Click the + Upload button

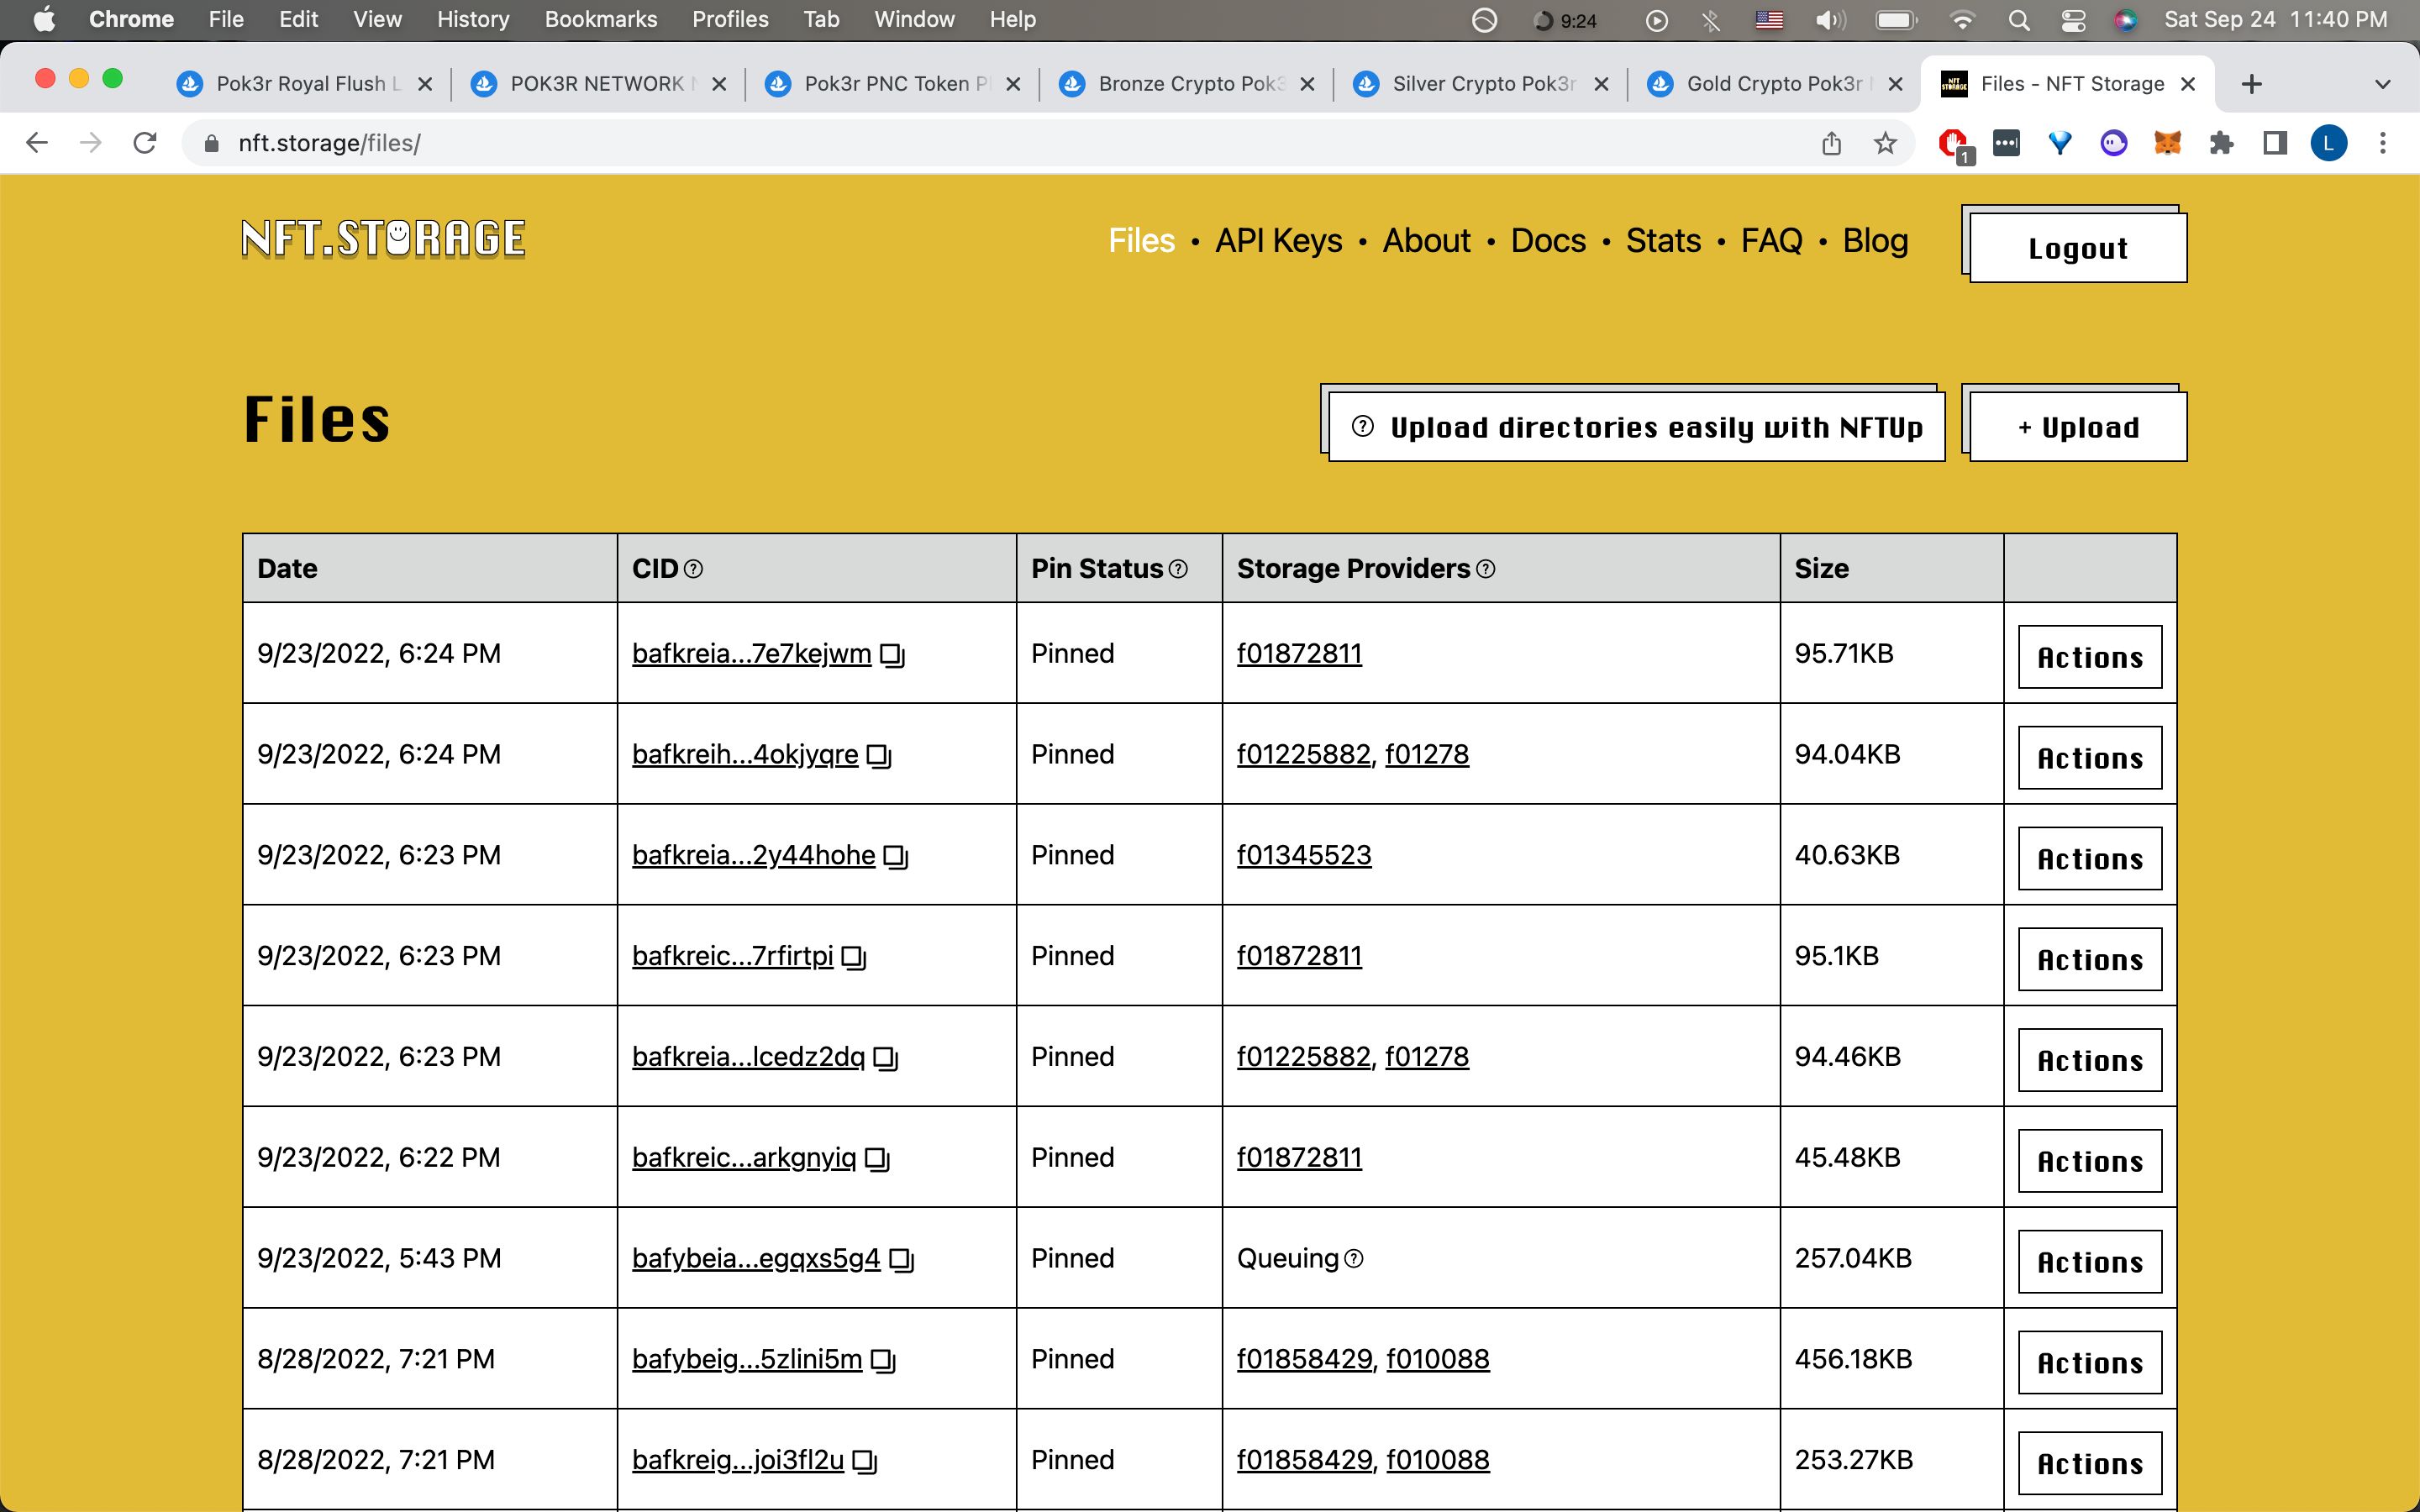[x=2078, y=427]
